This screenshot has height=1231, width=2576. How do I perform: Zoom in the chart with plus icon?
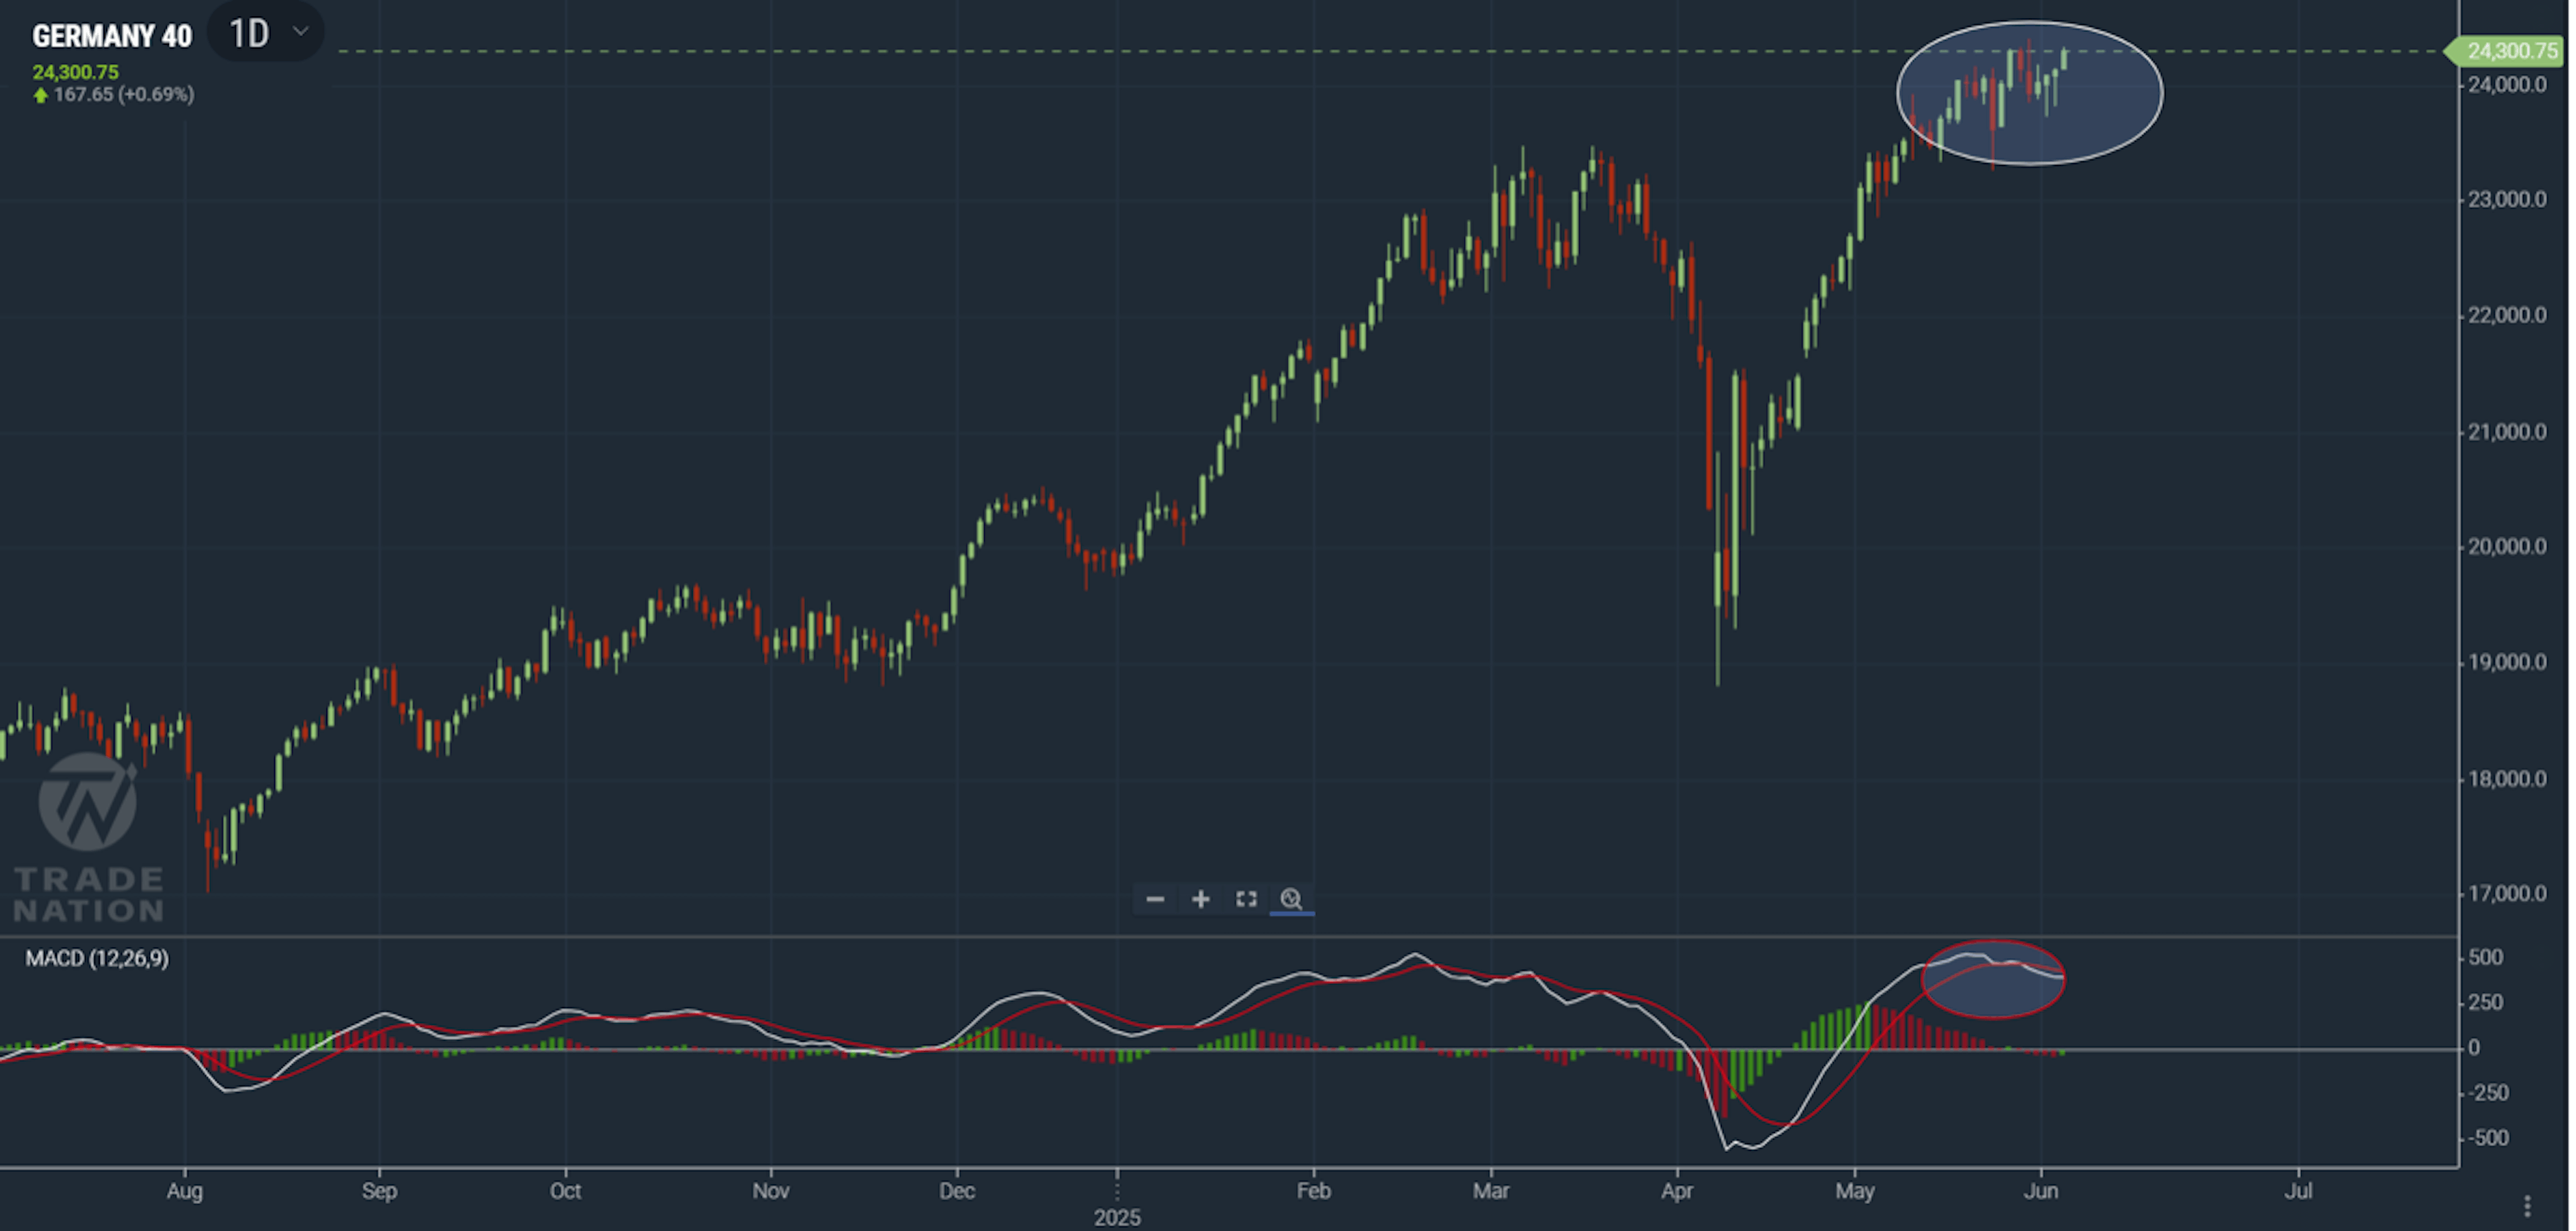click(x=1200, y=899)
